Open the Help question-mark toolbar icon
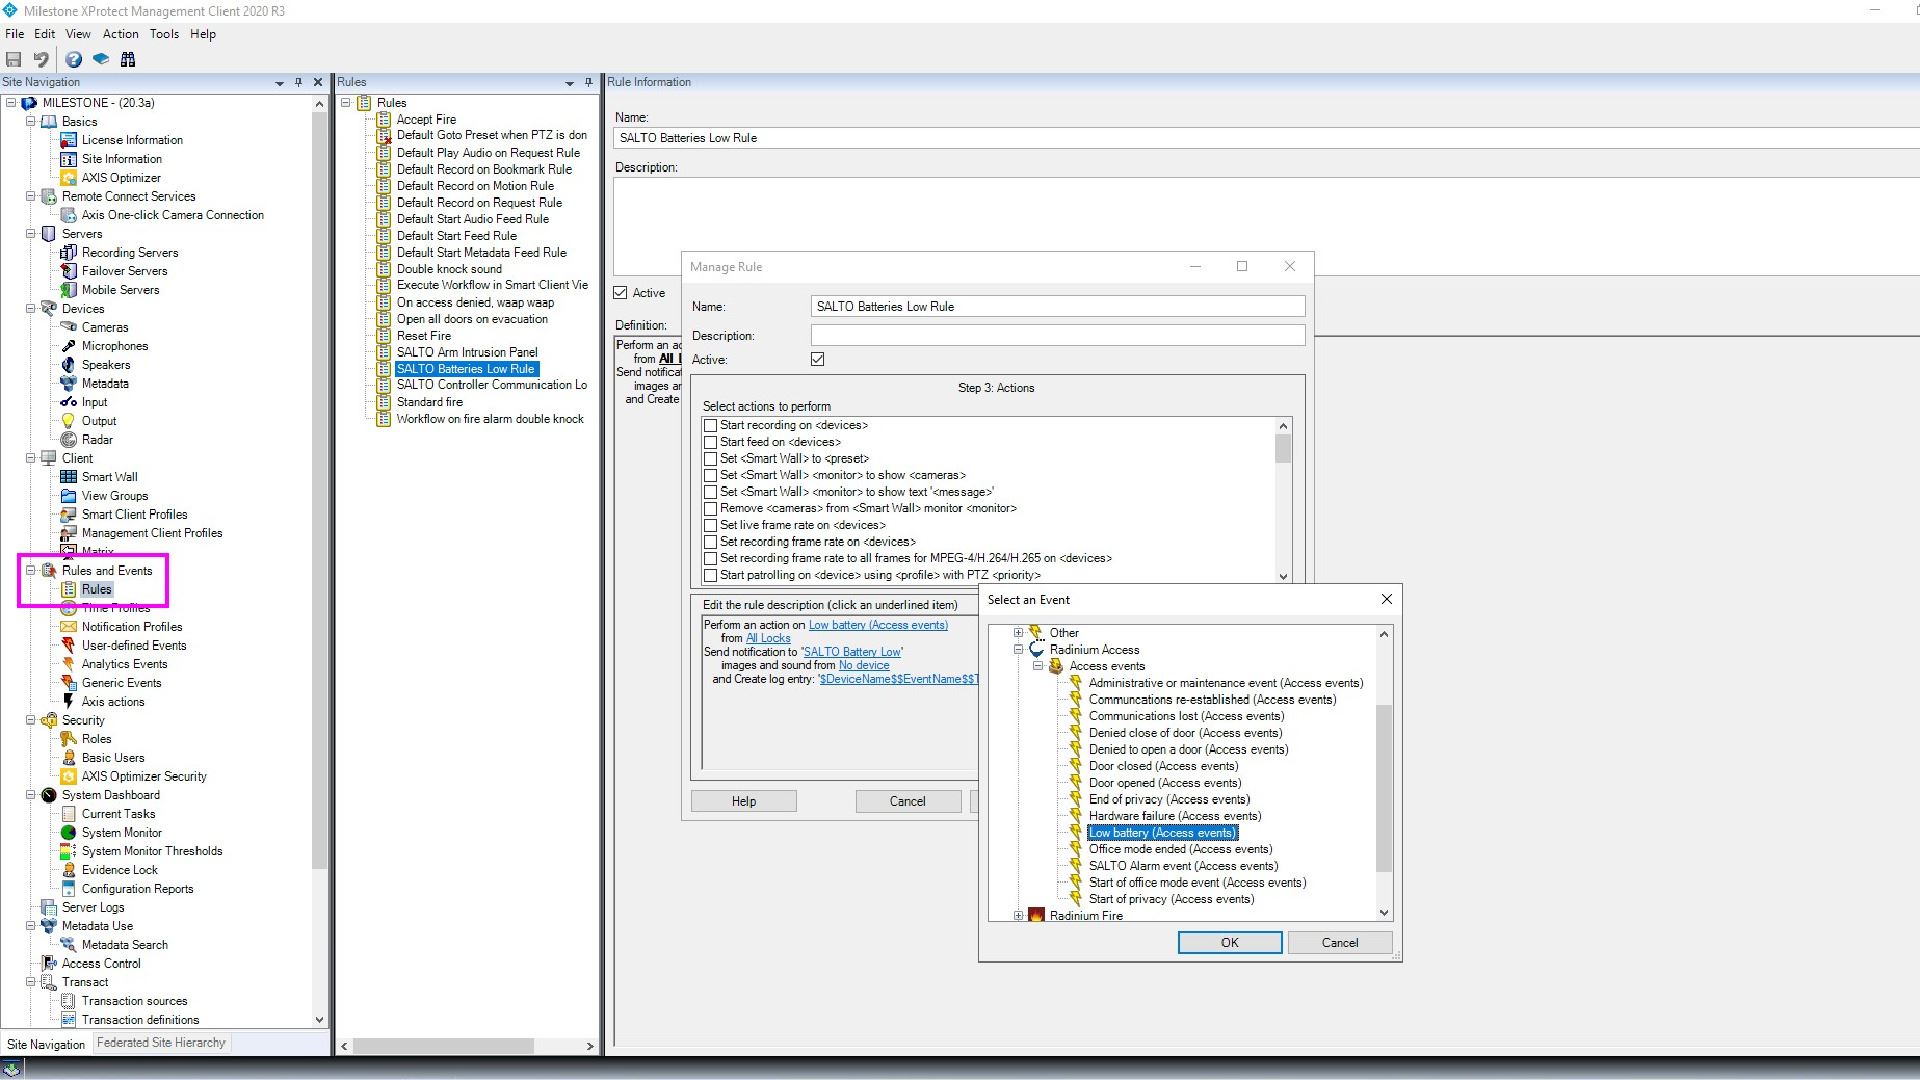The height and width of the screenshot is (1080, 1920). (74, 60)
